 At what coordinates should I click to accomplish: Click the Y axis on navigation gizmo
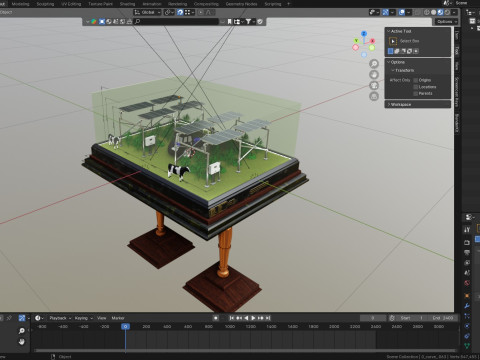click(356, 41)
